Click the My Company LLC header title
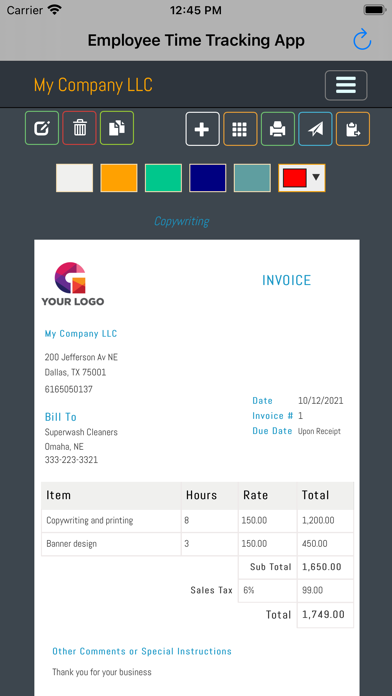The image size is (392, 696). pyautogui.click(x=93, y=85)
